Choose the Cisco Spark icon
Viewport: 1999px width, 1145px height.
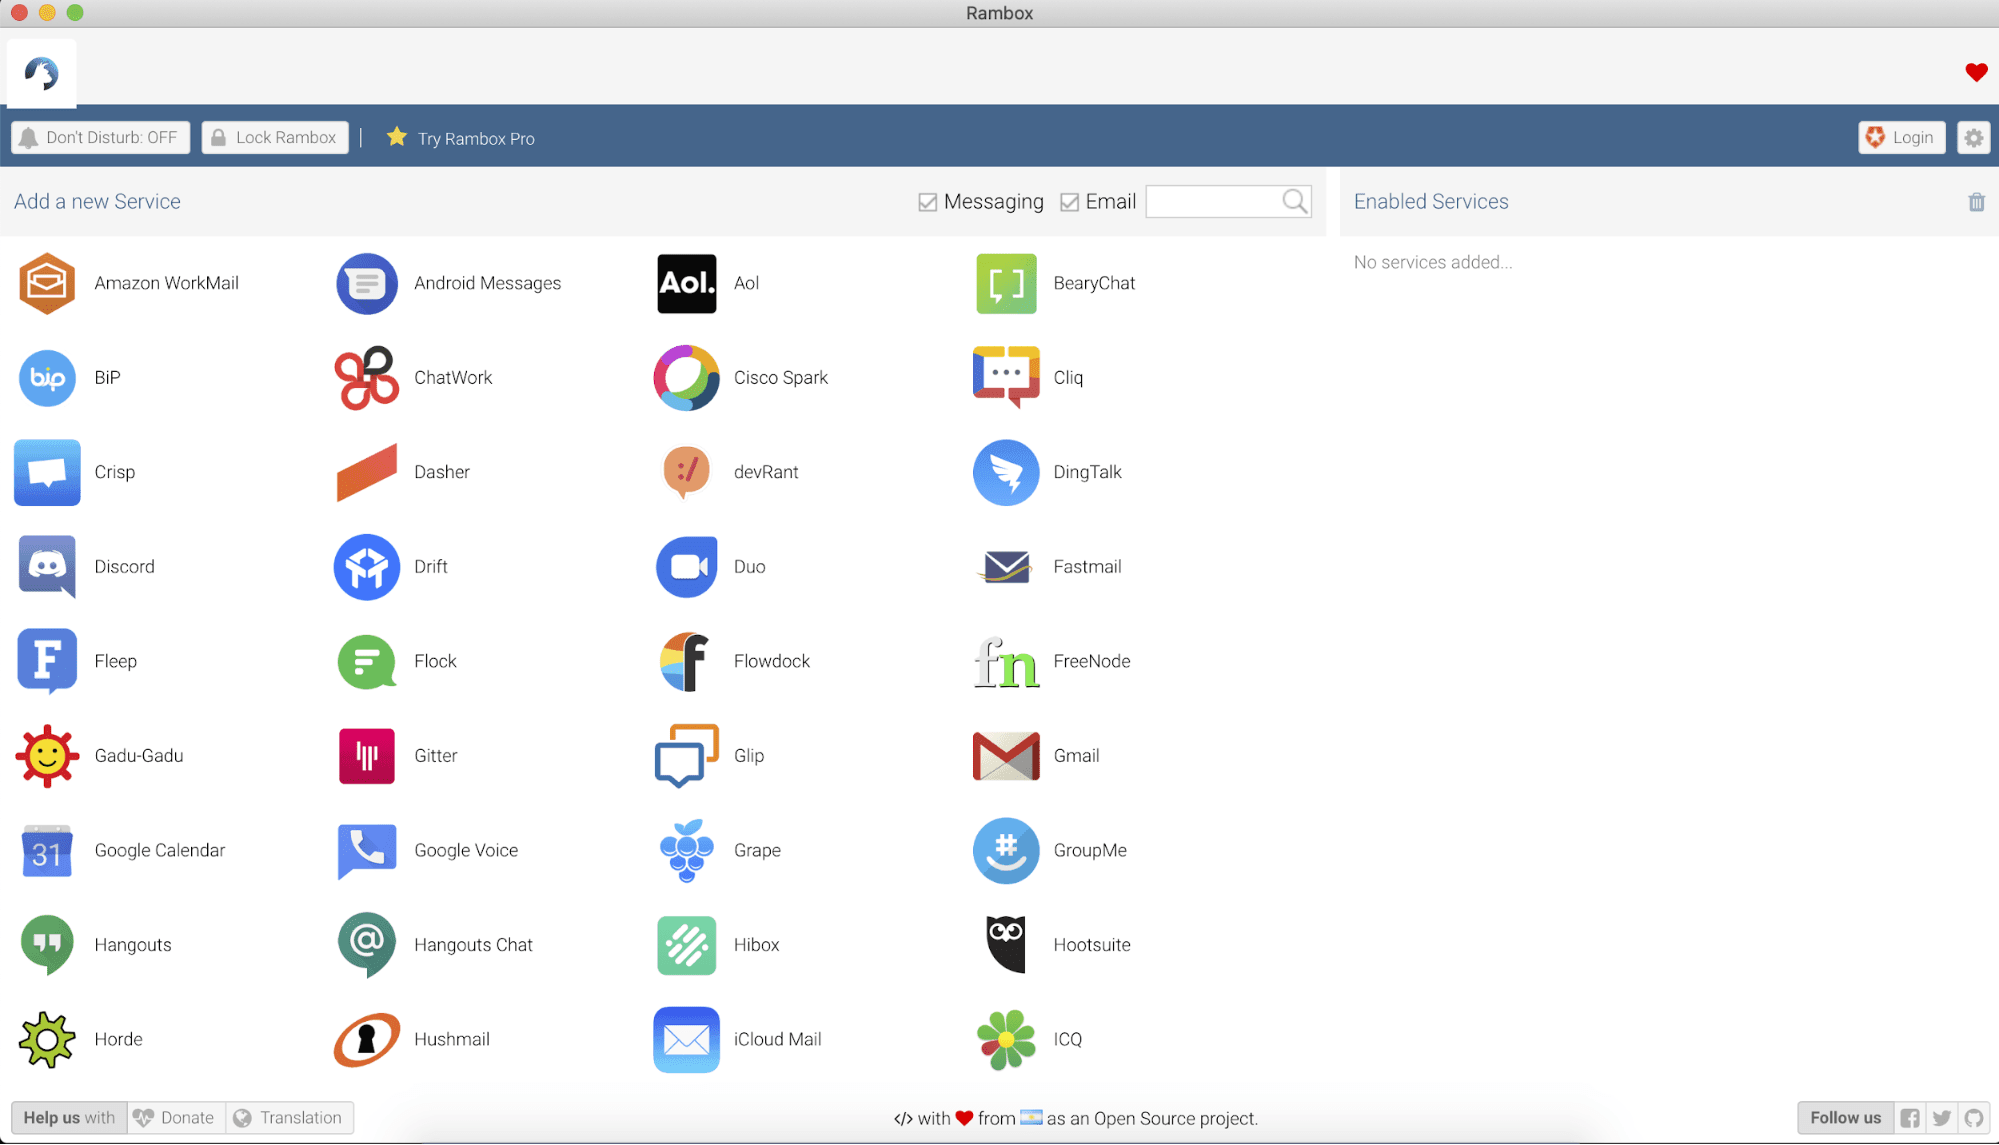click(x=687, y=378)
